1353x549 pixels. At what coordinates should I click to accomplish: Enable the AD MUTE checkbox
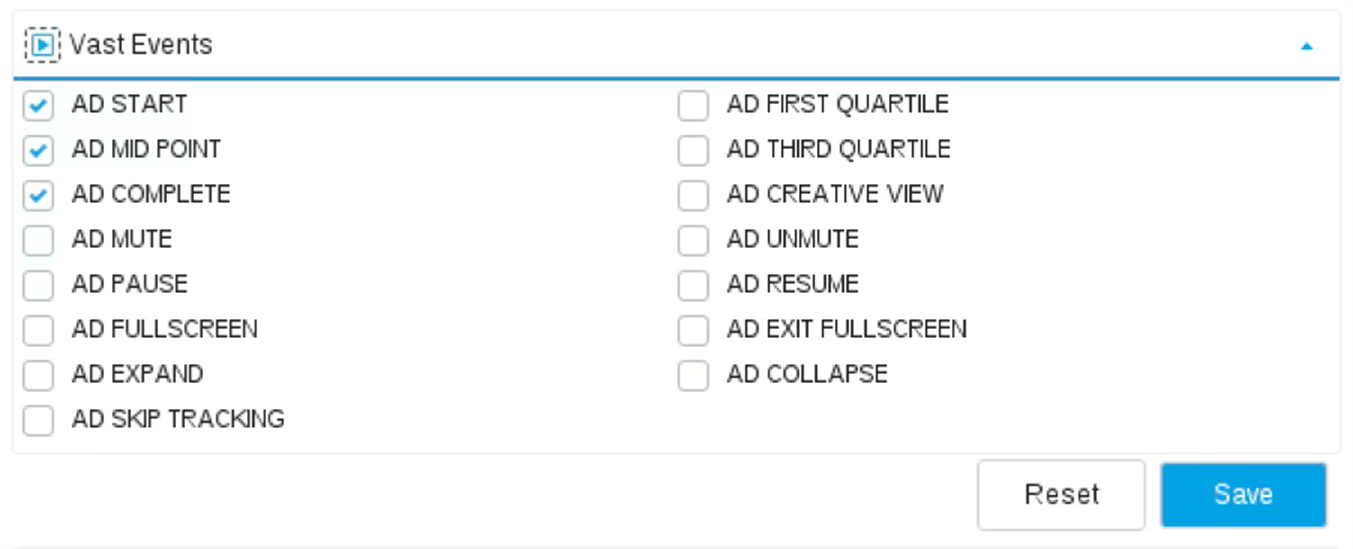coord(38,240)
